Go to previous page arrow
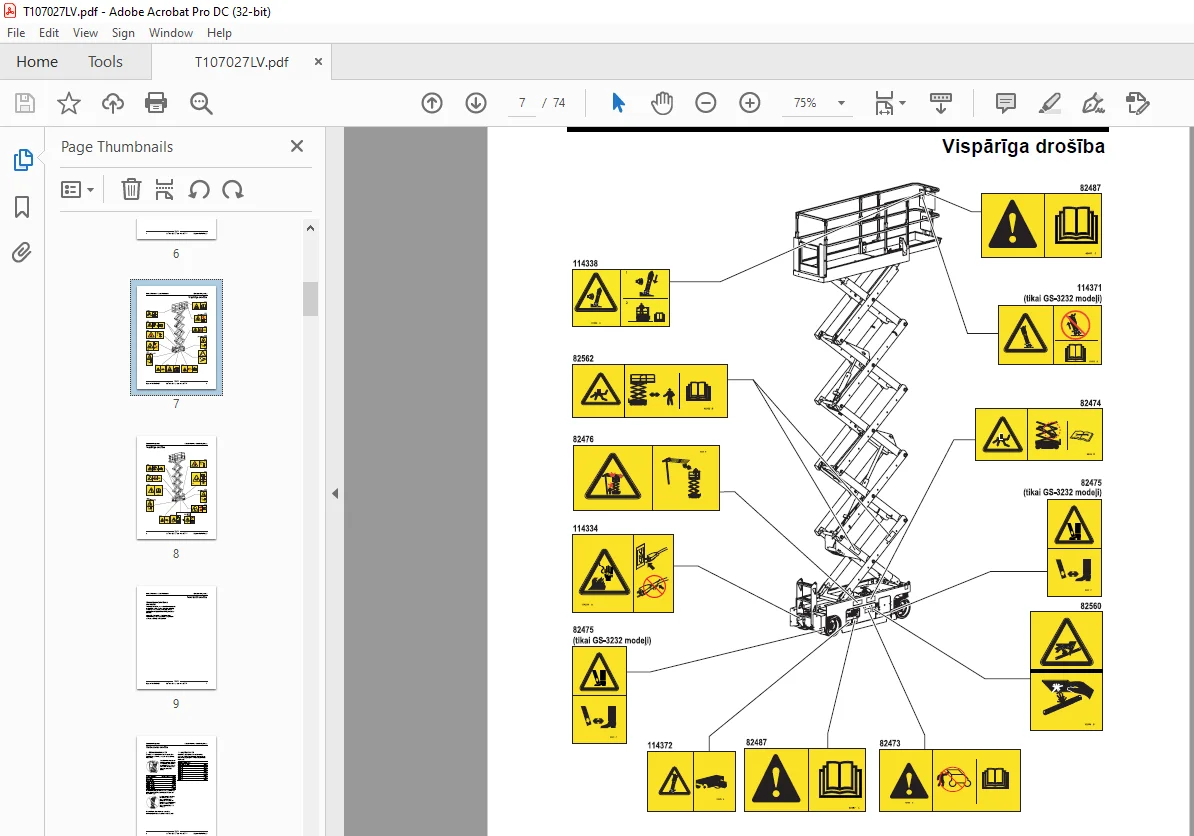The image size is (1194, 836). pyautogui.click(x=432, y=103)
